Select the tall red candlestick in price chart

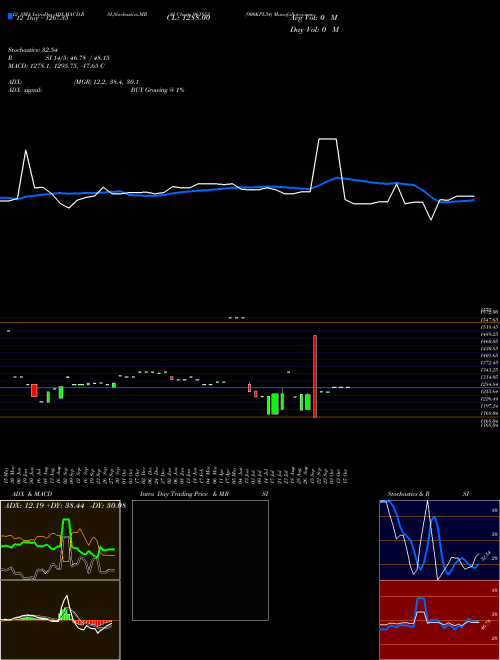[x=315, y=376]
